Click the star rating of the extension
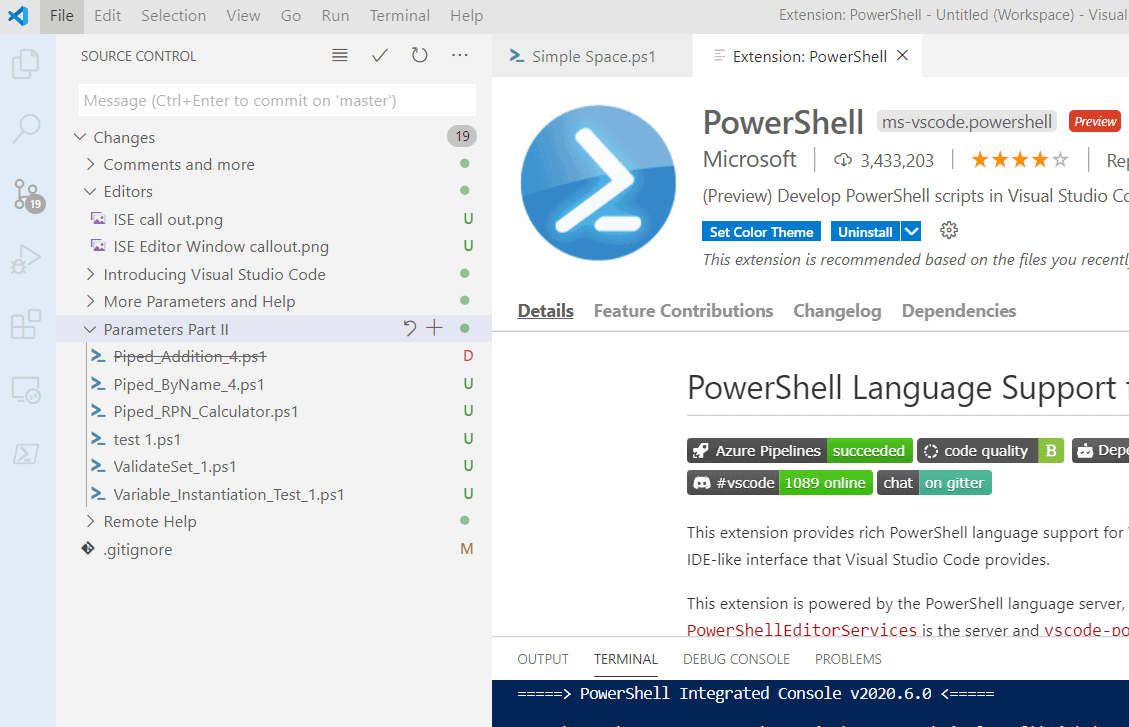 point(1020,160)
